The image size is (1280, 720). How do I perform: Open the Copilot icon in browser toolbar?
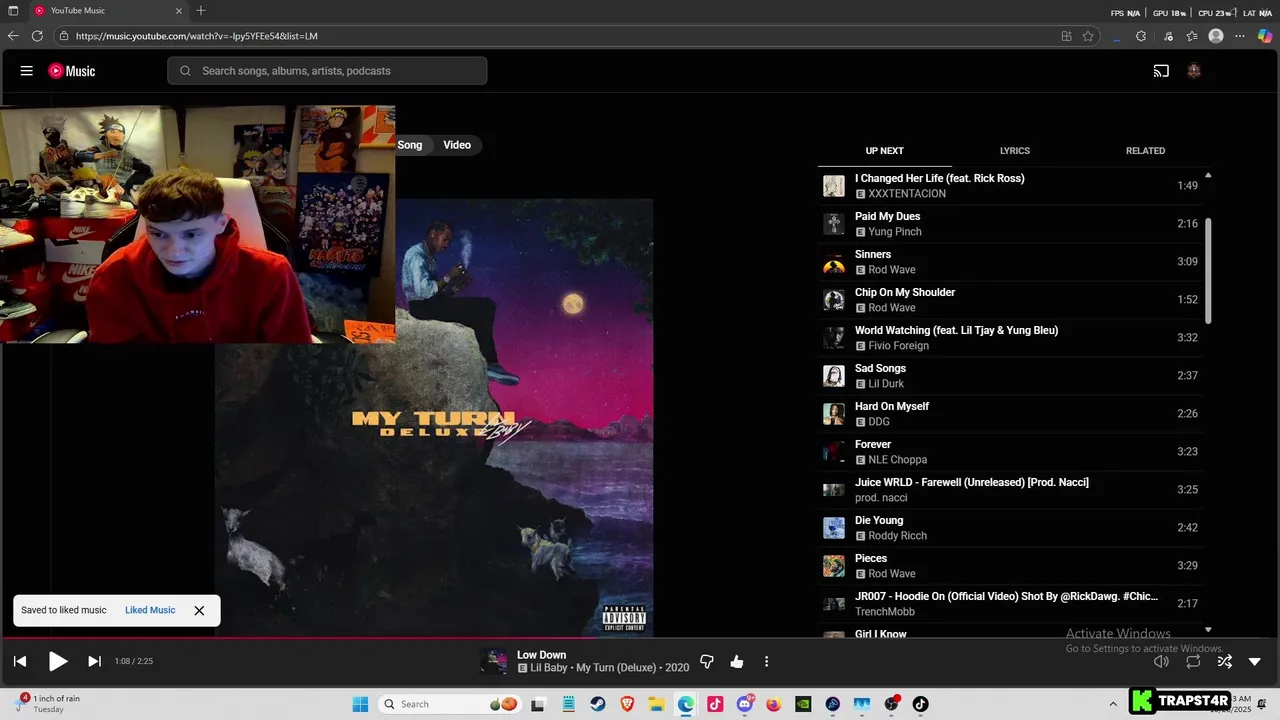[x=1265, y=36]
